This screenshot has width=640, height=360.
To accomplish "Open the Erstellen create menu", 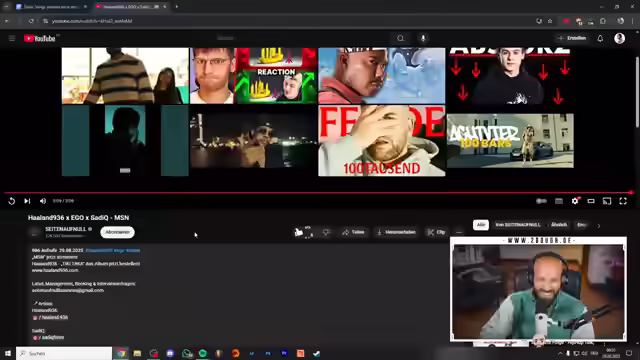I will [573, 38].
